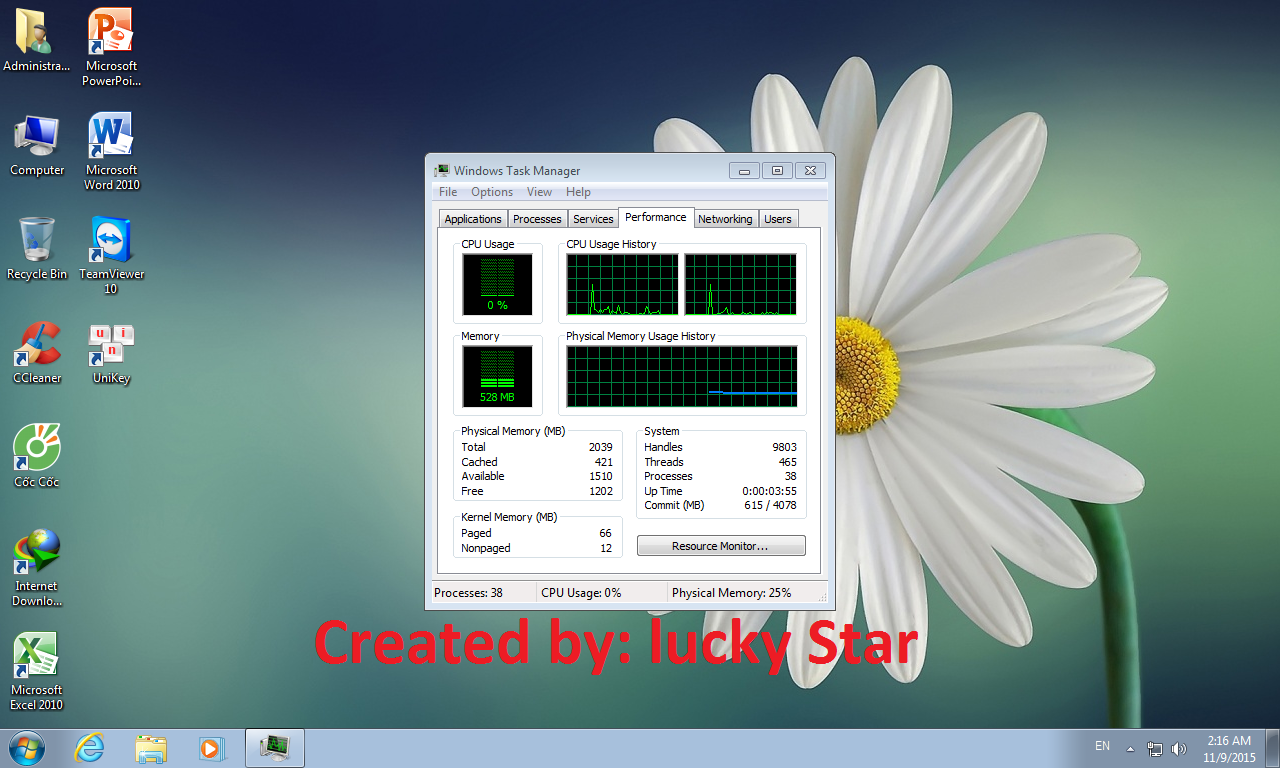Switch to the Applications tab

point(473,219)
